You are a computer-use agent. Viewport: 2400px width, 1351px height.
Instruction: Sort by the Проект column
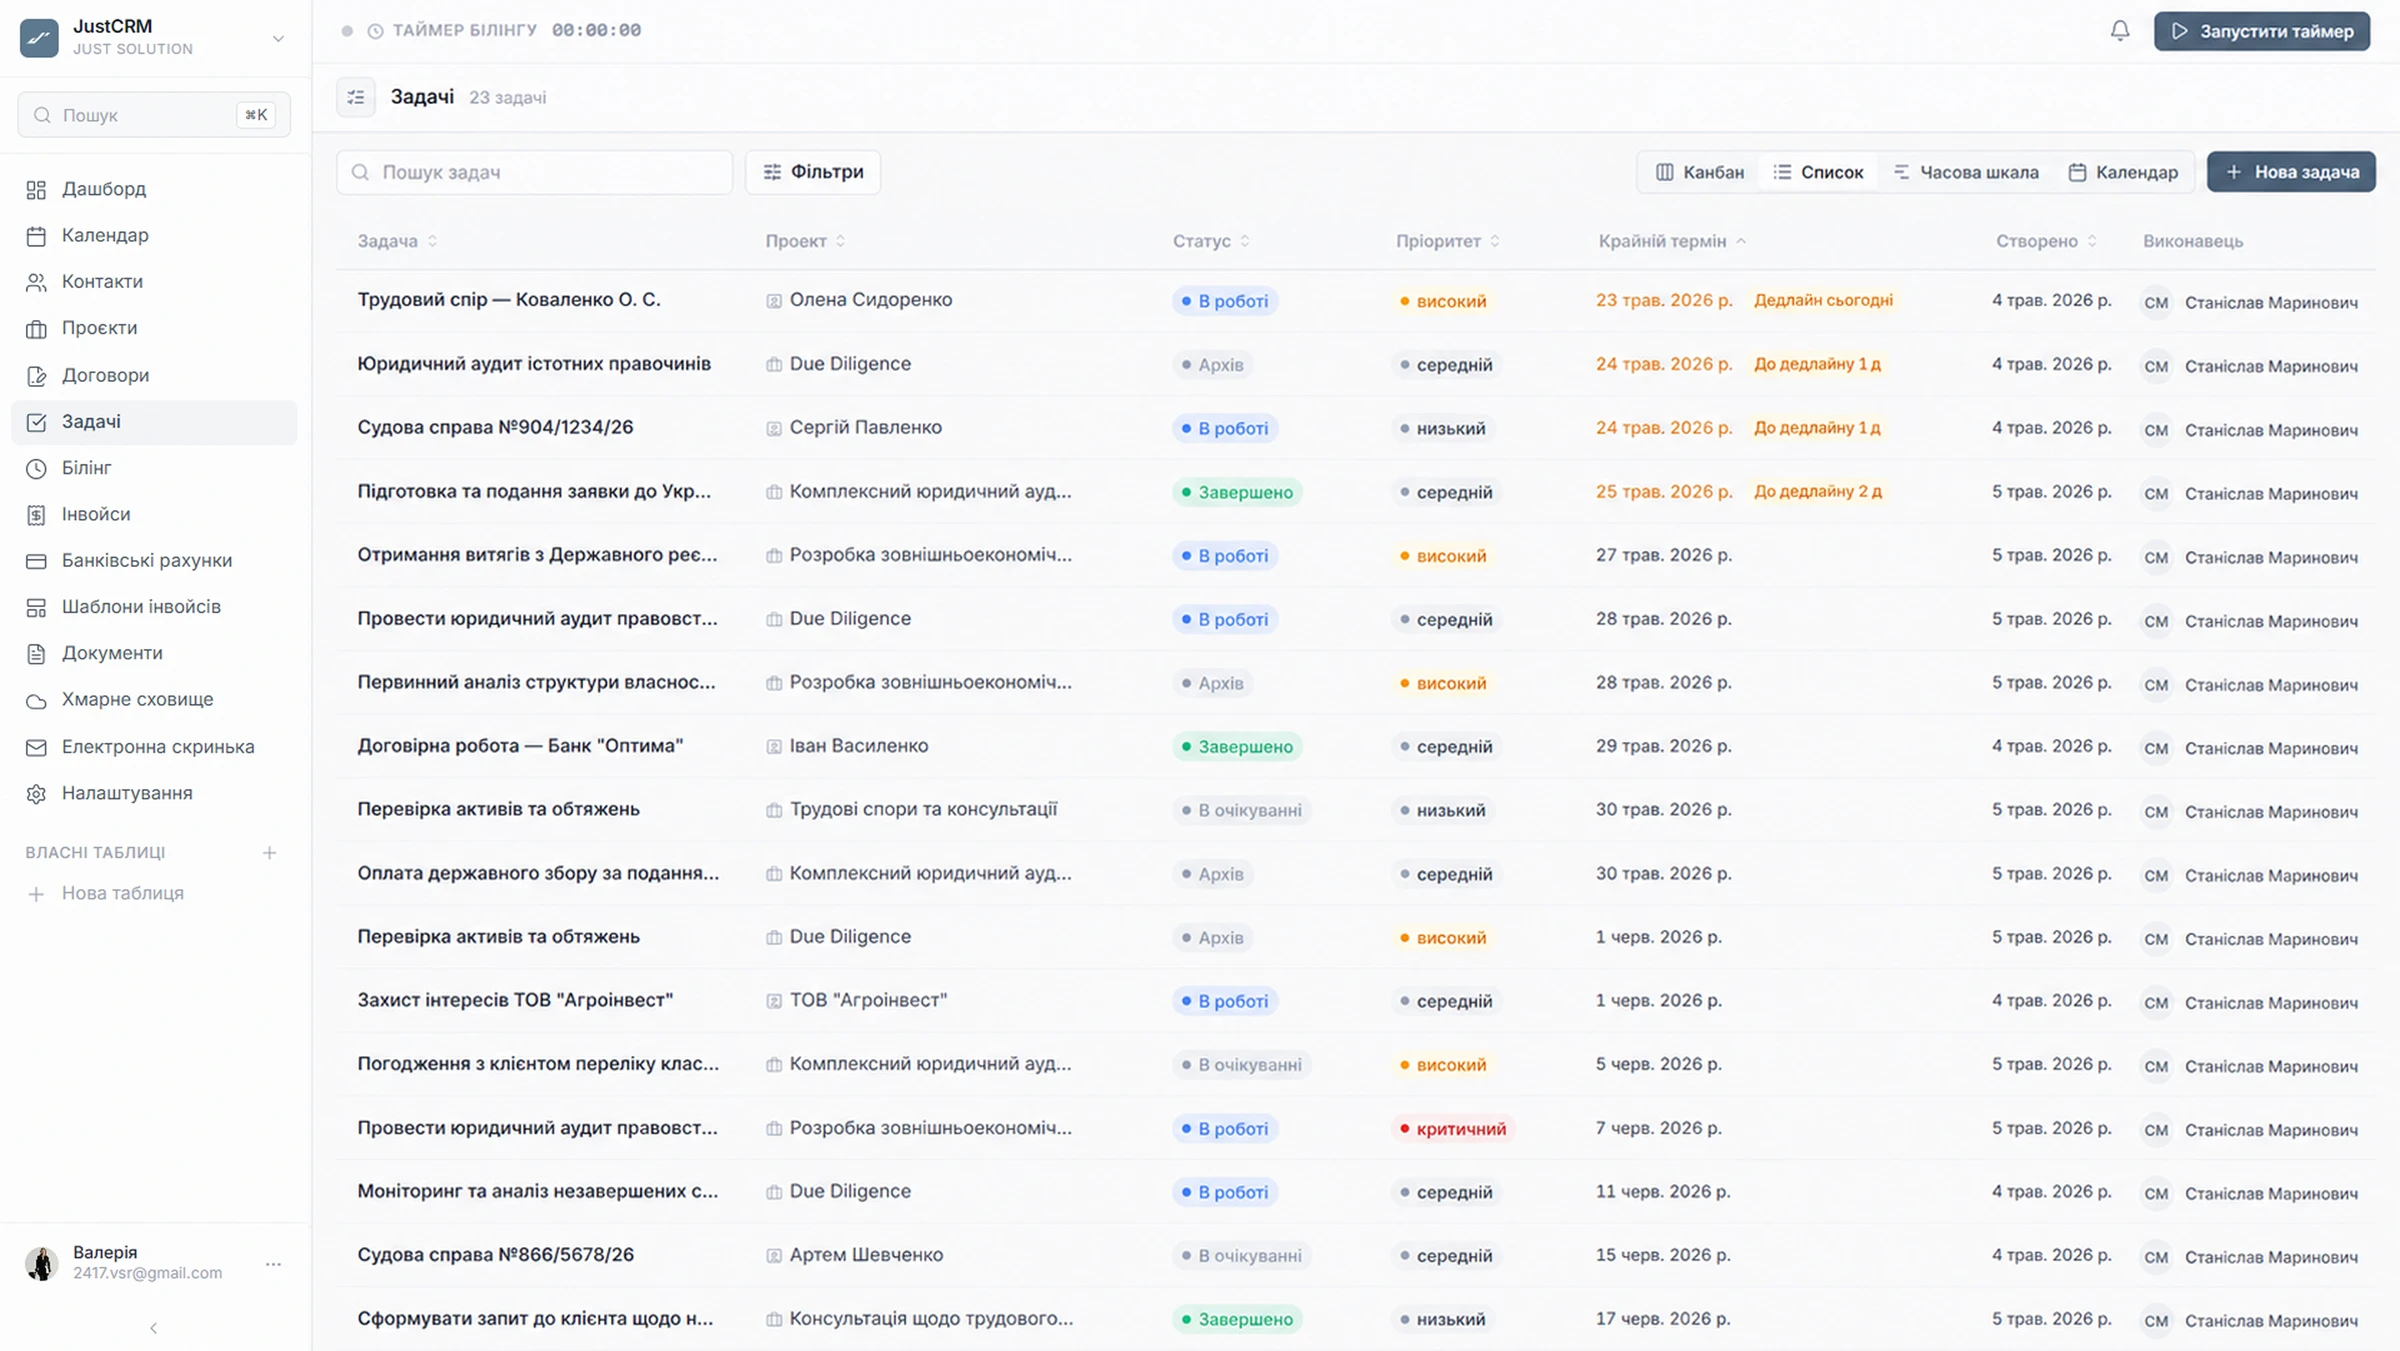[x=805, y=241]
